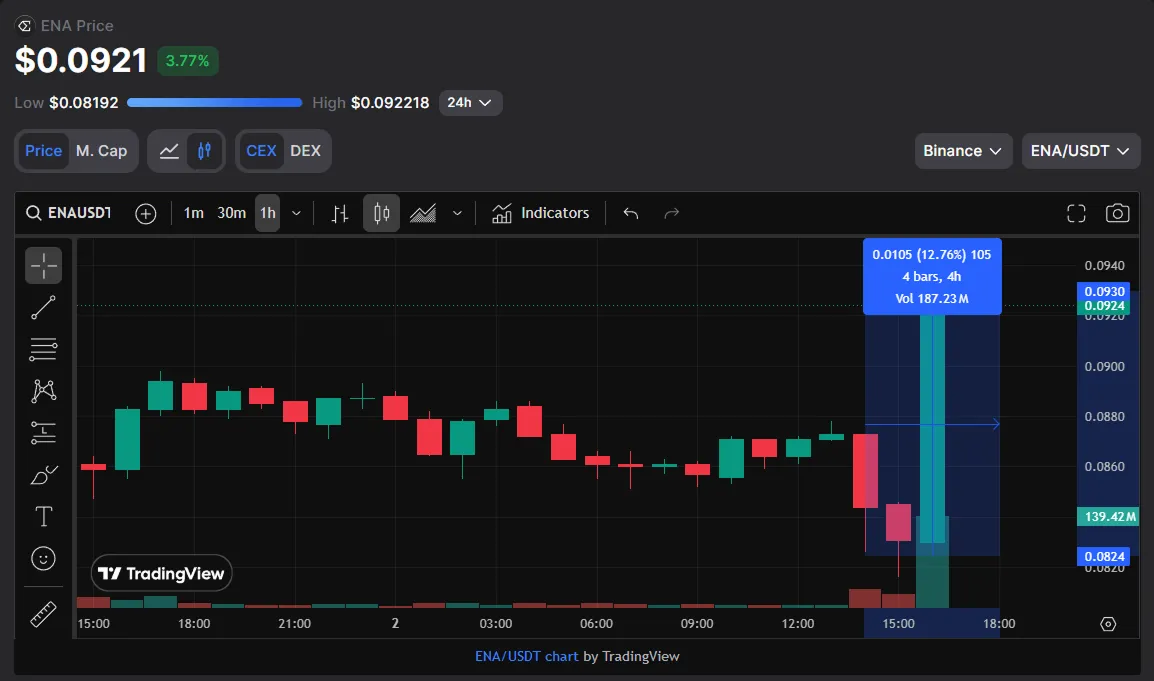Screen dimensions: 1154x681
Task: Open the Fibonacci retracement tool
Action: pyautogui.click(x=43, y=349)
